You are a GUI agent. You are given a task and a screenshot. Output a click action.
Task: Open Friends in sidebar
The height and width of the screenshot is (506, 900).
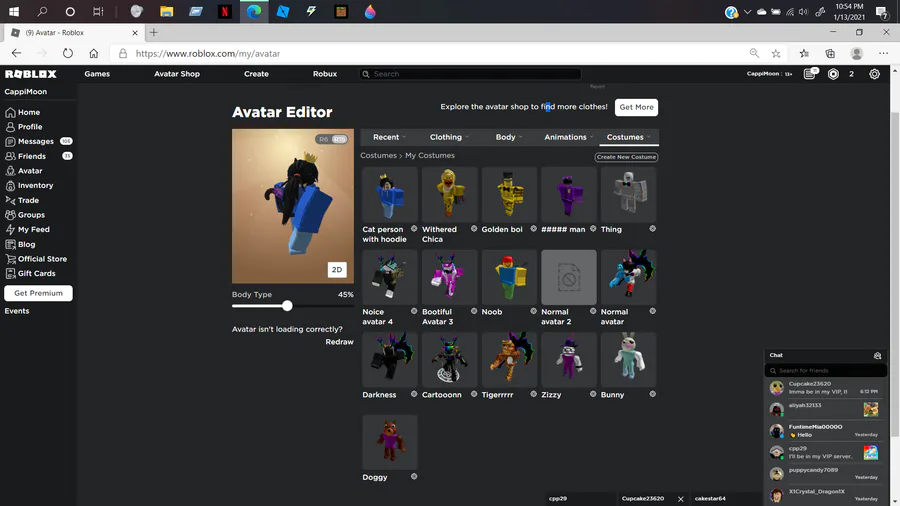(32, 156)
